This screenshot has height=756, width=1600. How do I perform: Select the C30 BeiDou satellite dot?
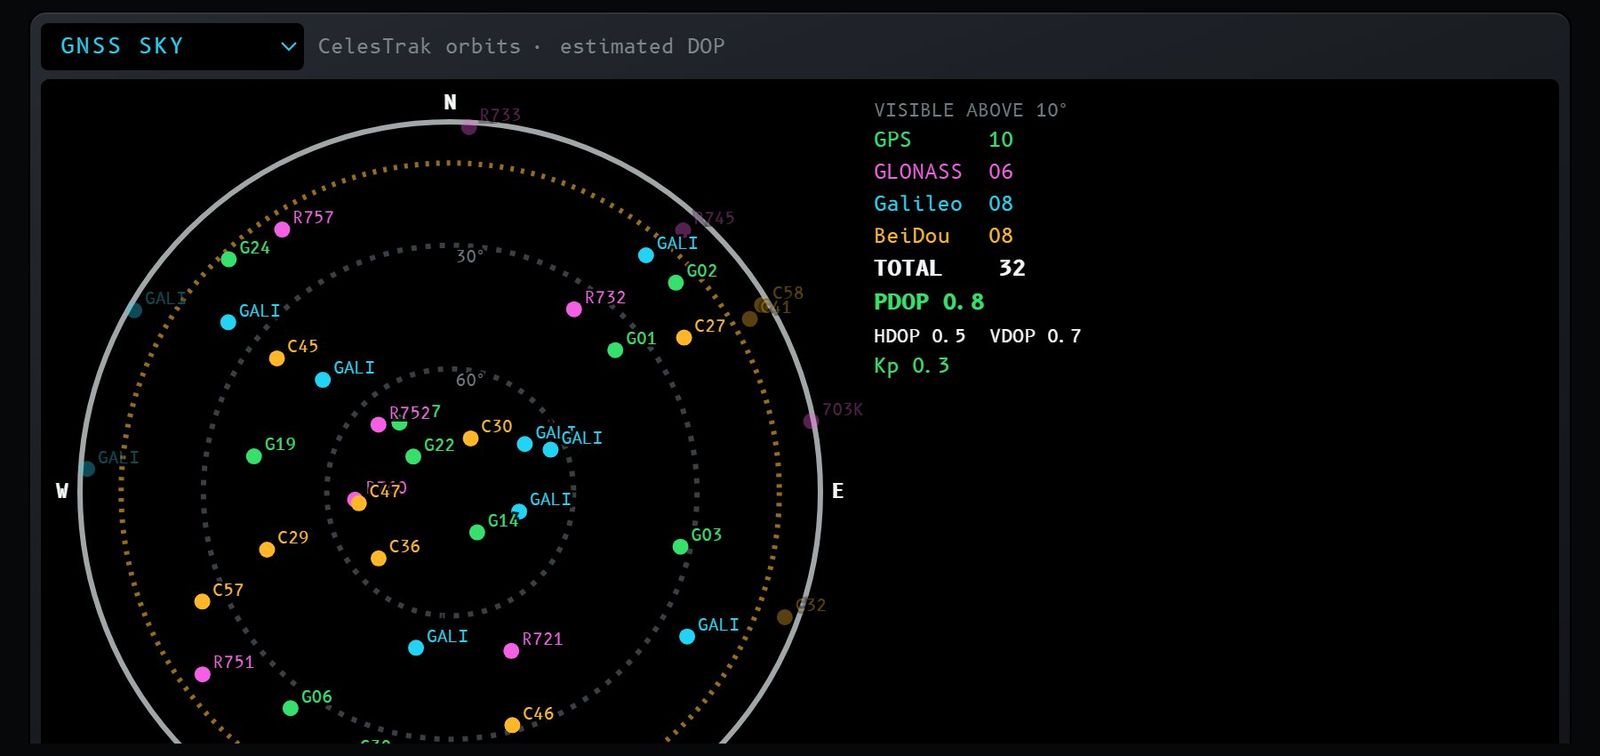click(470, 438)
